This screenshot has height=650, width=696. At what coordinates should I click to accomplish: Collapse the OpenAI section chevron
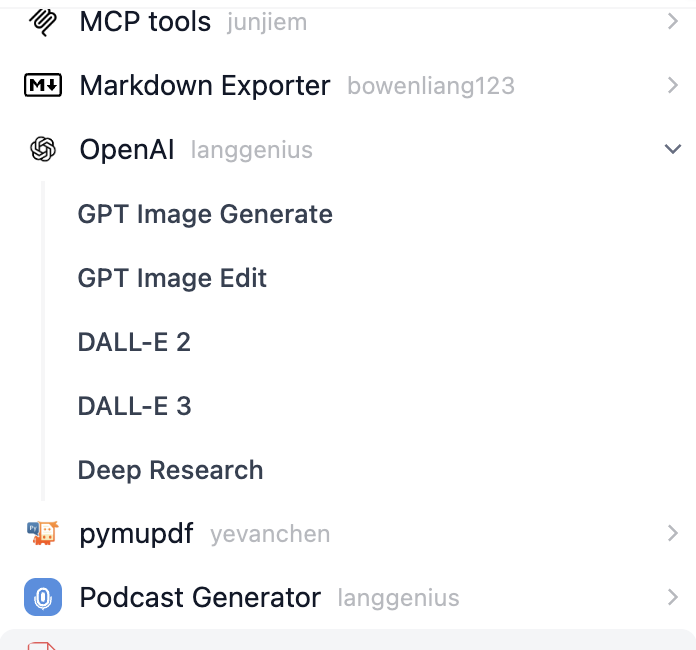click(x=673, y=150)
